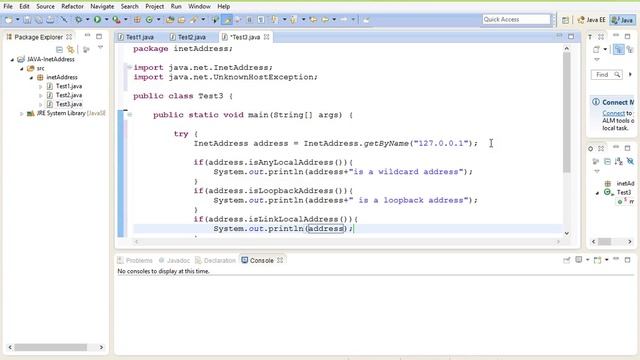Switch to the Test1.java editor tab
The image size is (640, 360).
click(140, 37)
